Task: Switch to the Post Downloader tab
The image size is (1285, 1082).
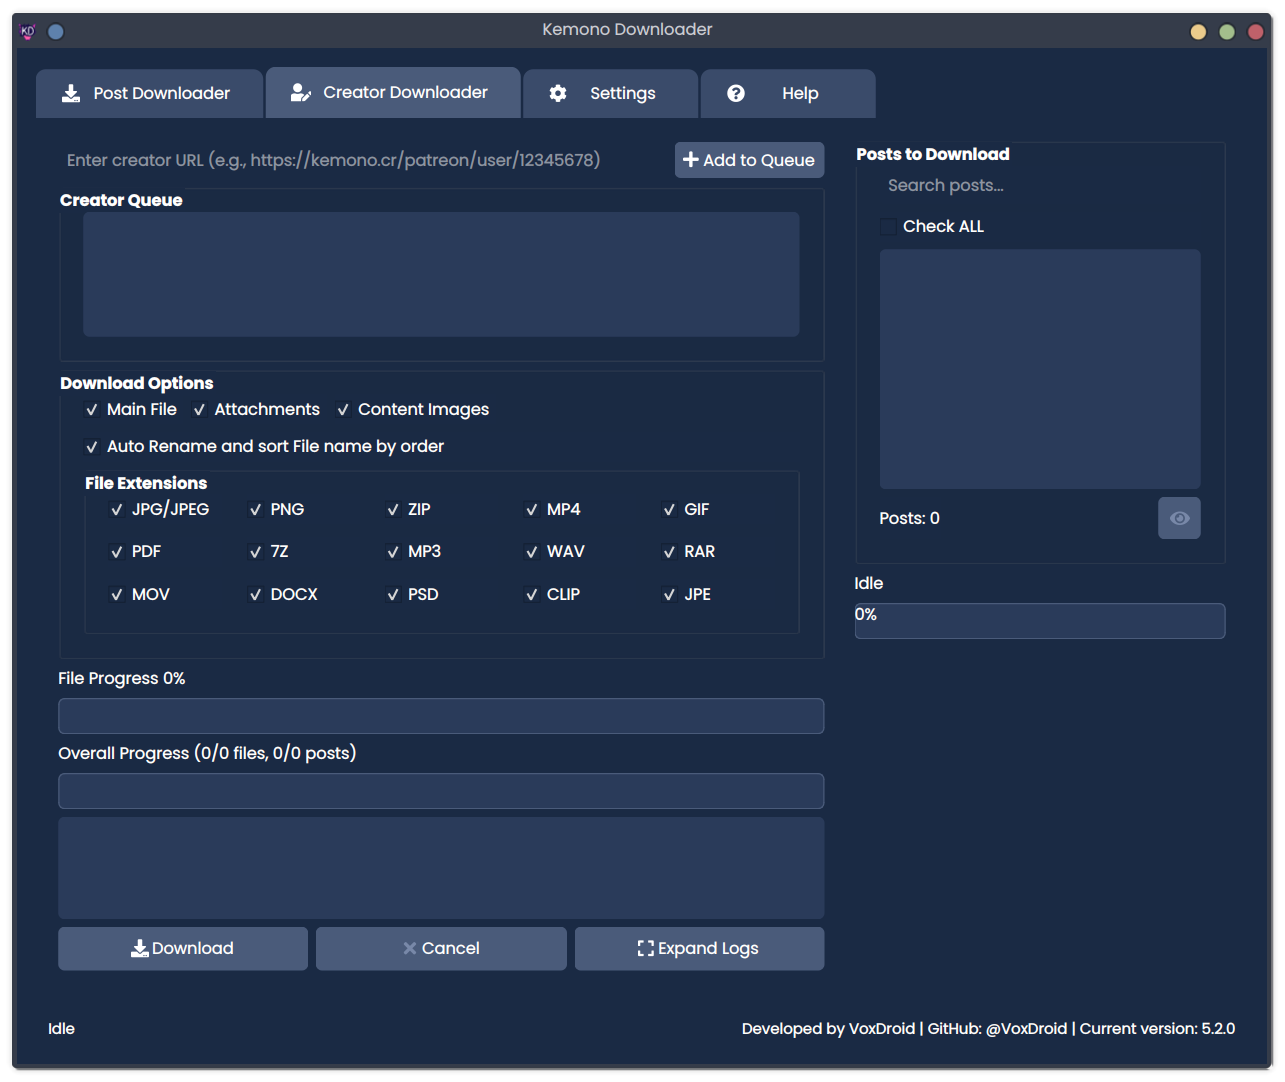Action: [x=149, y=92]
